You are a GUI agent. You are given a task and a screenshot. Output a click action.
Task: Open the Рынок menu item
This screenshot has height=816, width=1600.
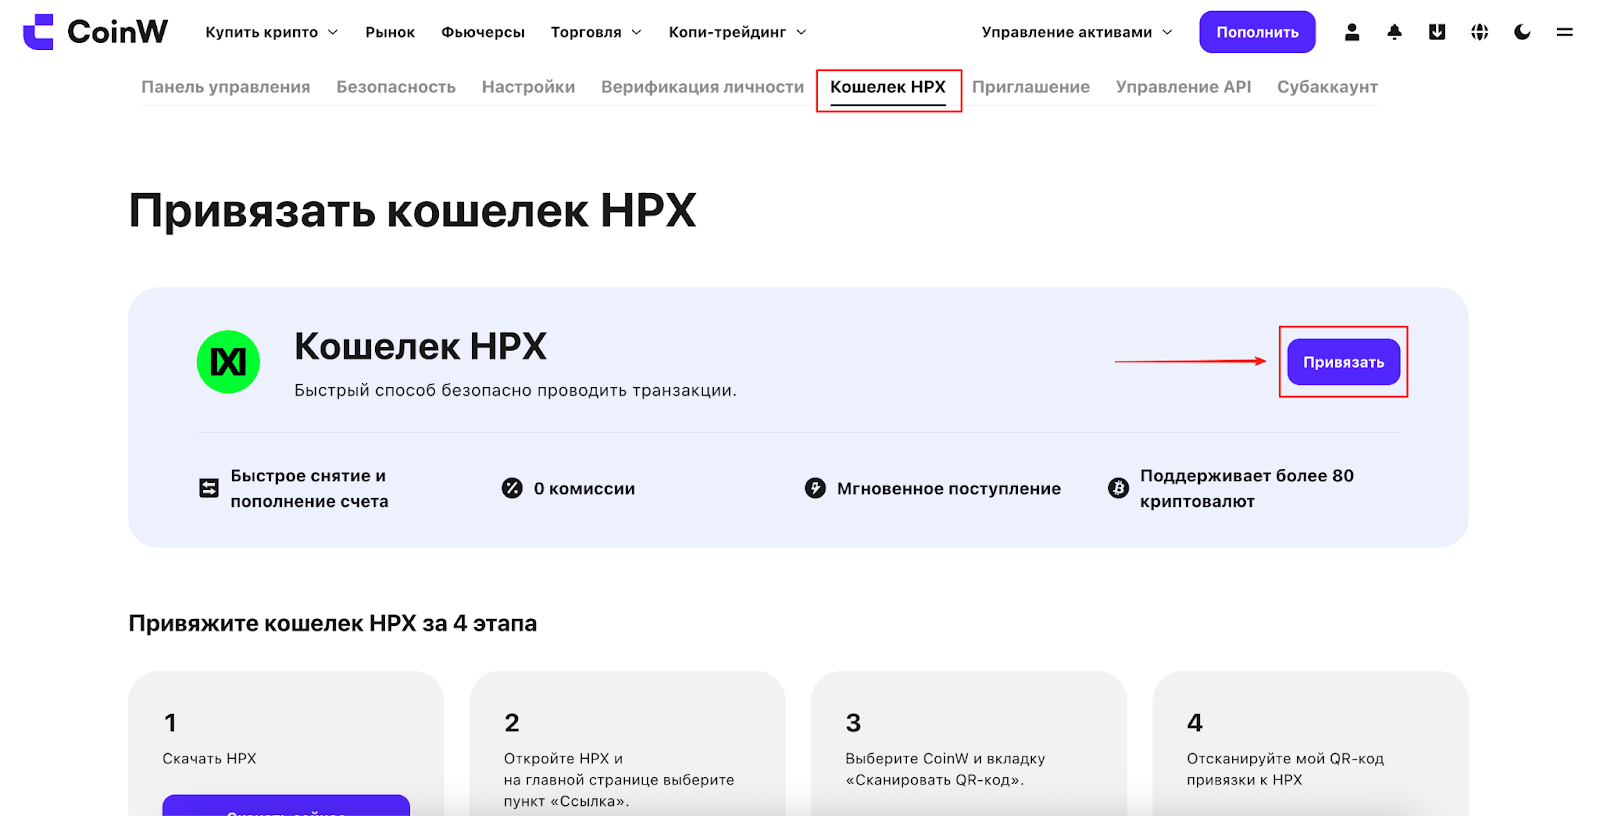click(390, 32)
